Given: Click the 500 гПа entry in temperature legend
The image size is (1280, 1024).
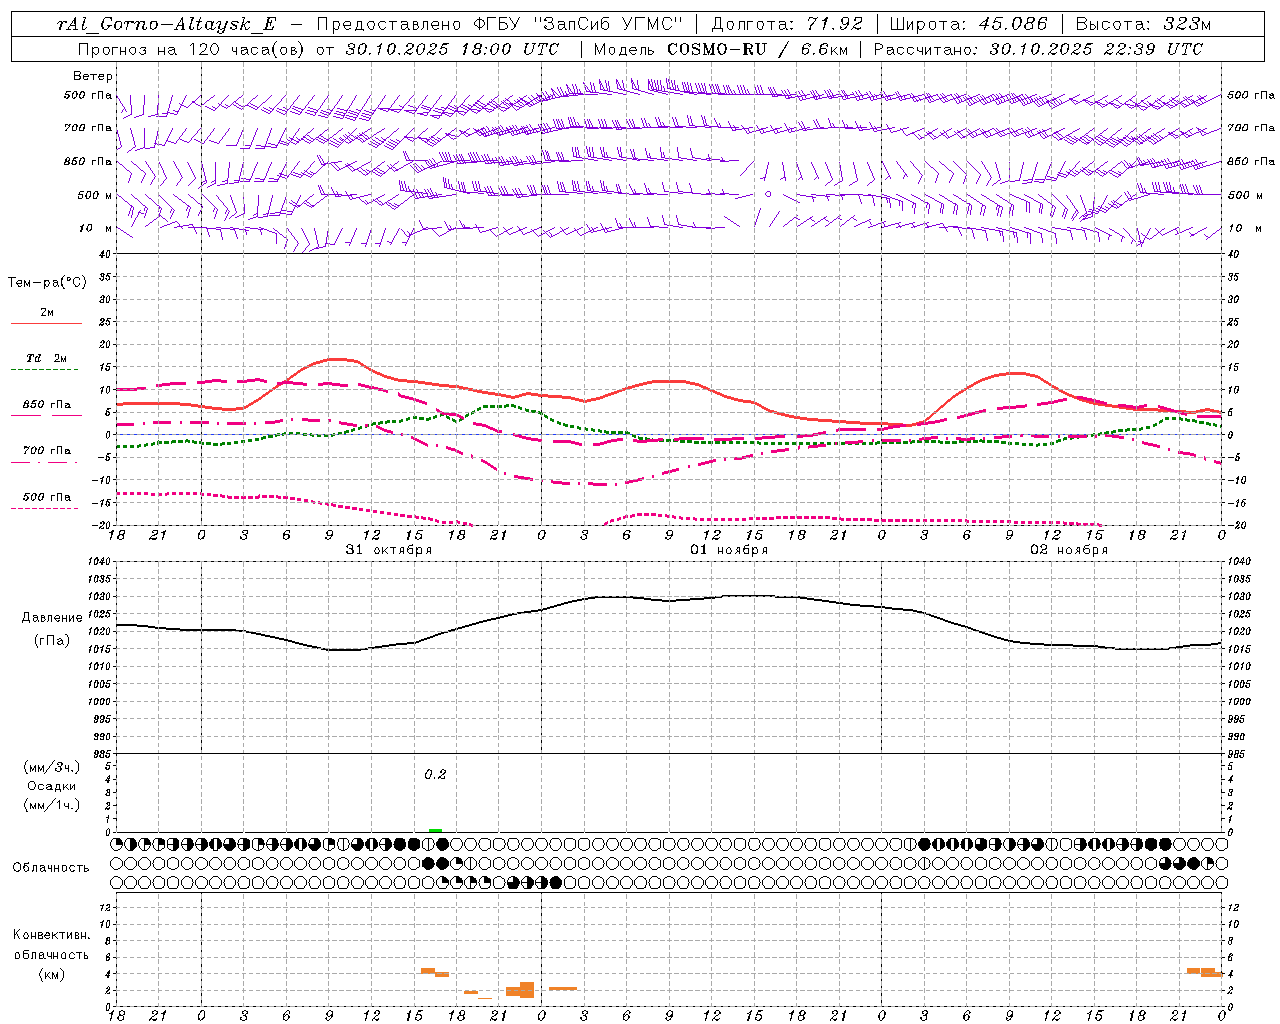Looking at the screenshot, I should (x=47, y=497).
